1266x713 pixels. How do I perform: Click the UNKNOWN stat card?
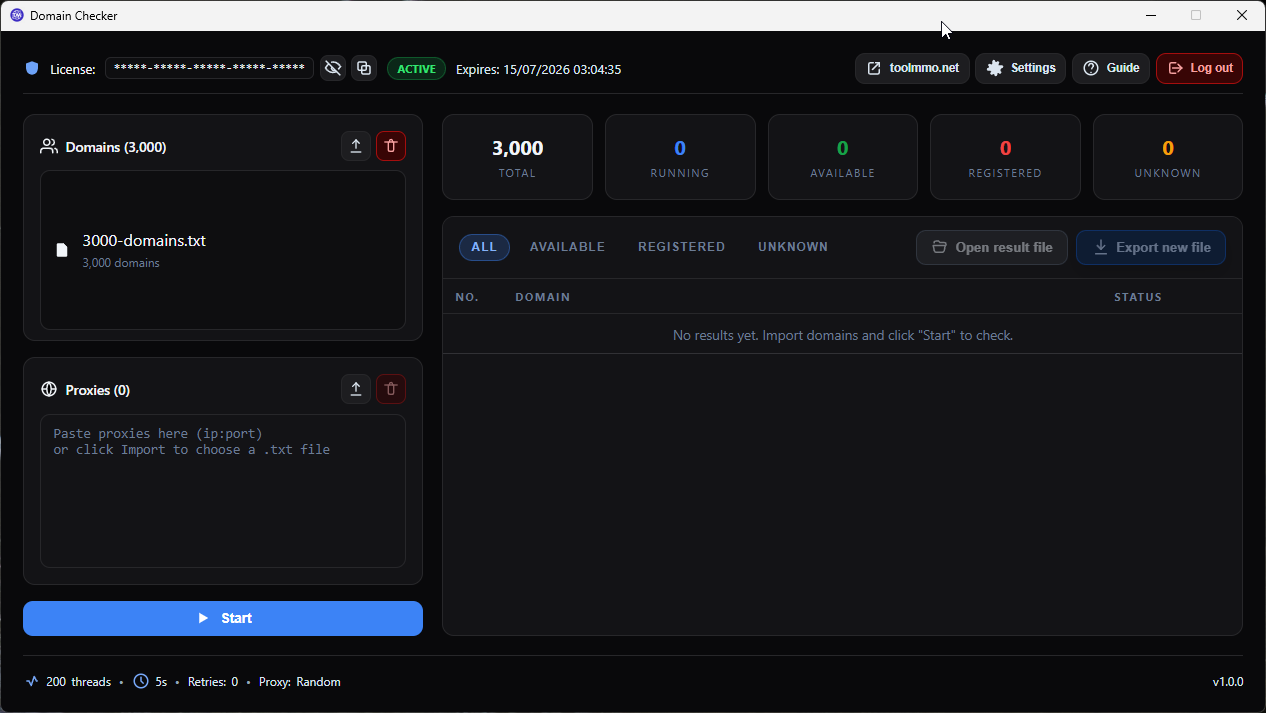click(x=1168, y=157)
